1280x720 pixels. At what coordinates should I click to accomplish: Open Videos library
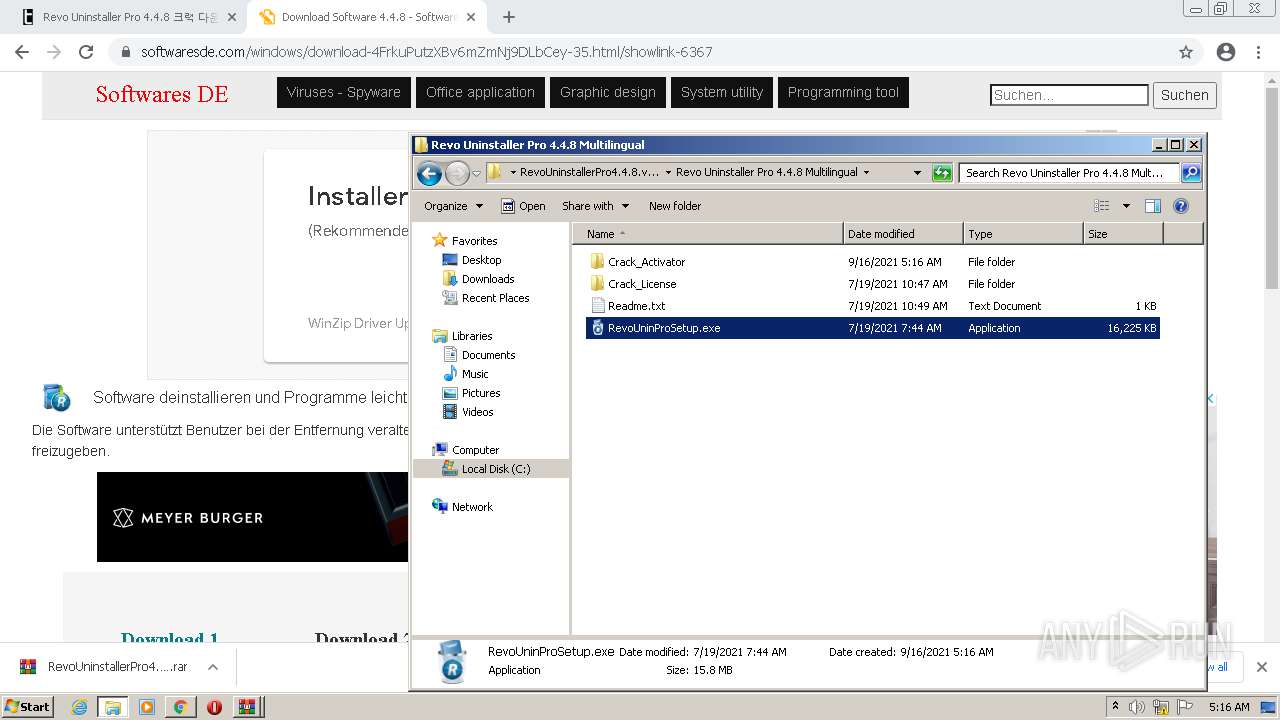(x=477, y=412)
